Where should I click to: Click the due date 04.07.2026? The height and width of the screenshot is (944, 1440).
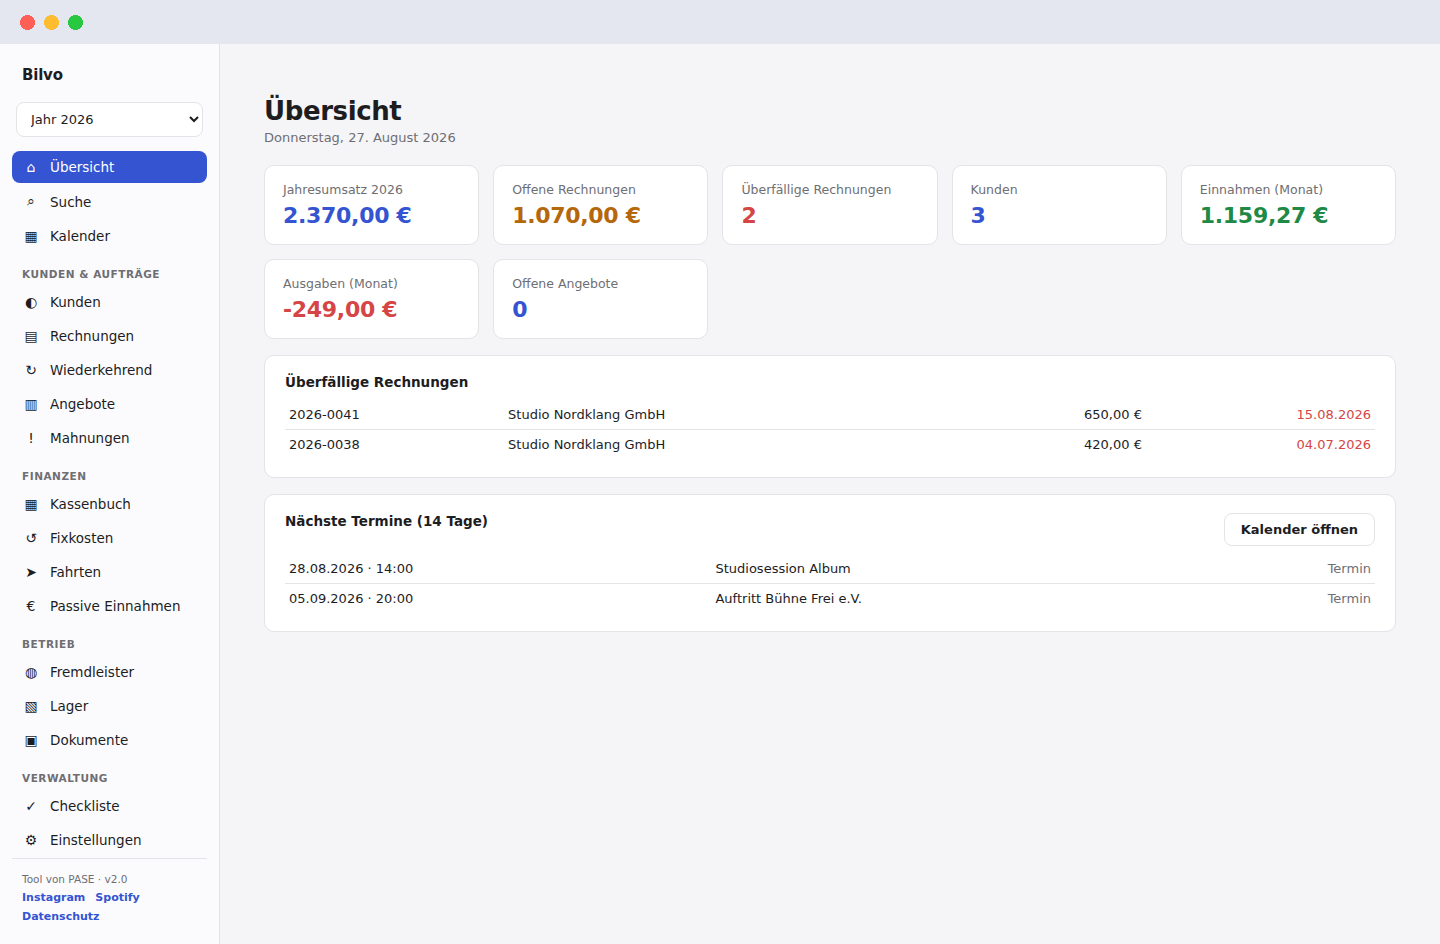(1333, 444)
